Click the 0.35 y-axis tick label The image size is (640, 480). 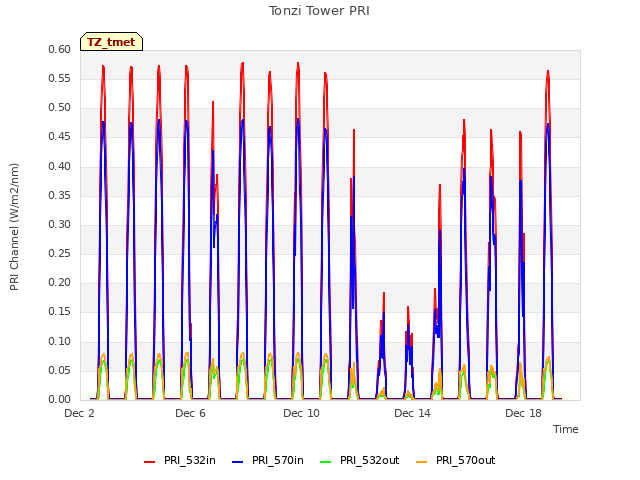(60, 195)
